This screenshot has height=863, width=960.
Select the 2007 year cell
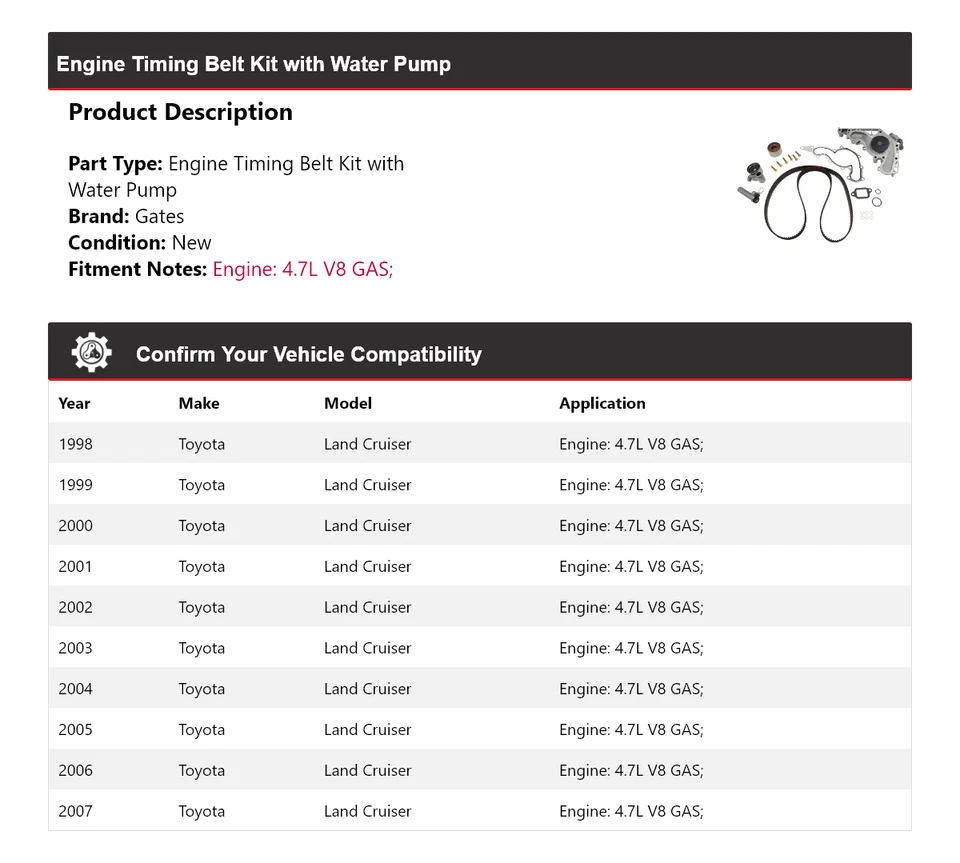(x=75, y=811)
